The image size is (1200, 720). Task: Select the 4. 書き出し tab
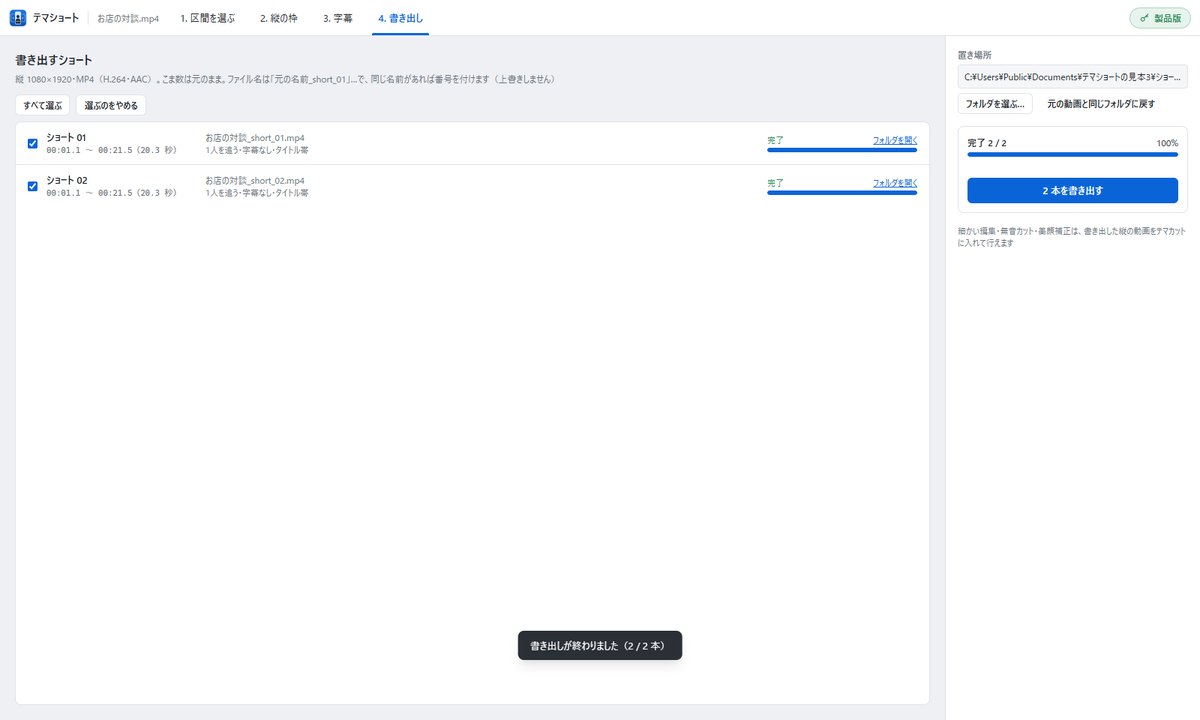(x=400, y=18)
